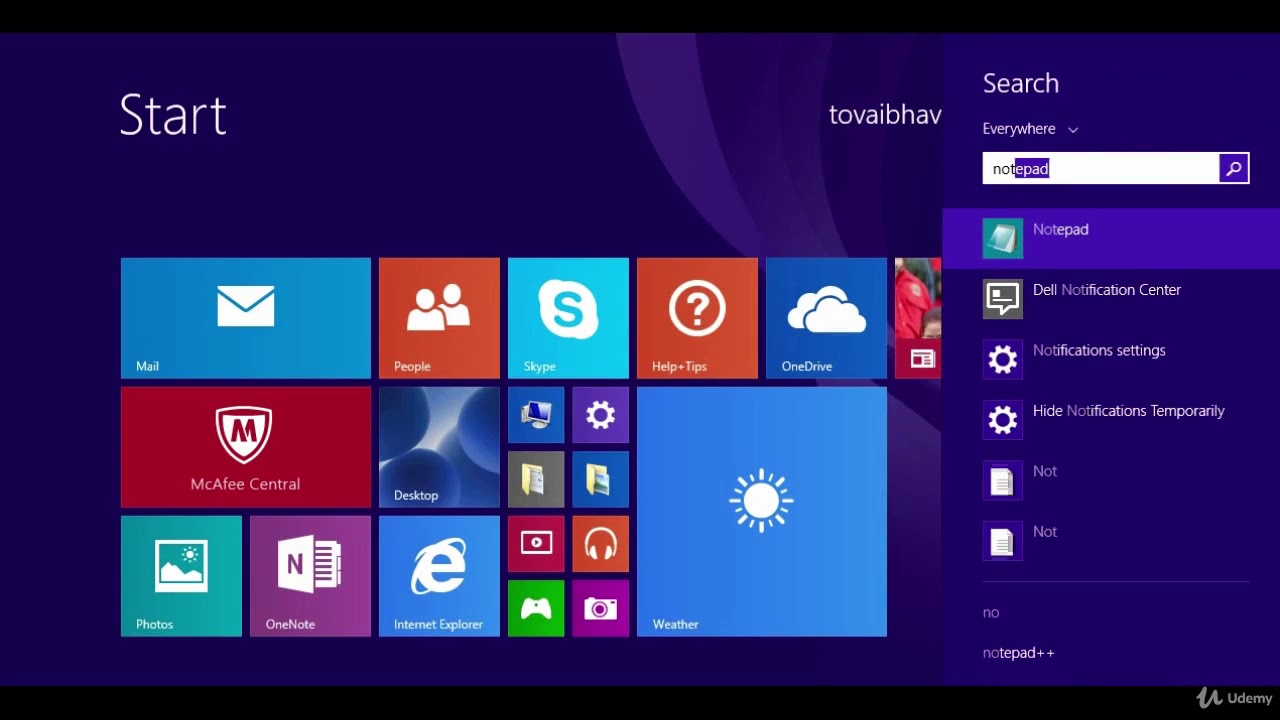Click the tovaibhav user account name

click(x=885, y=115)
